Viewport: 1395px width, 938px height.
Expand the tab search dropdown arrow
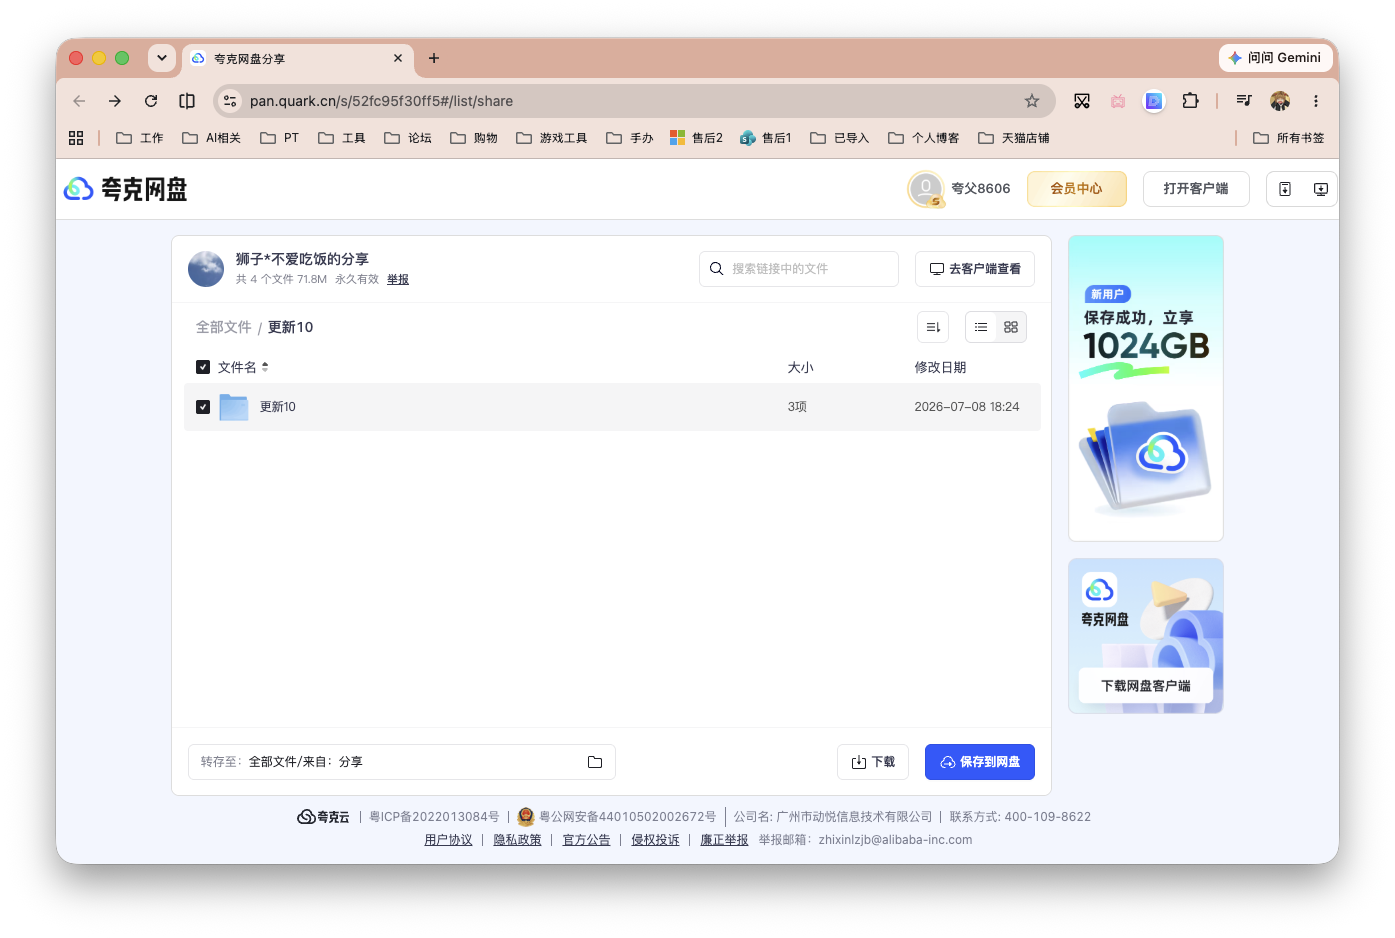tap(162, 58)
